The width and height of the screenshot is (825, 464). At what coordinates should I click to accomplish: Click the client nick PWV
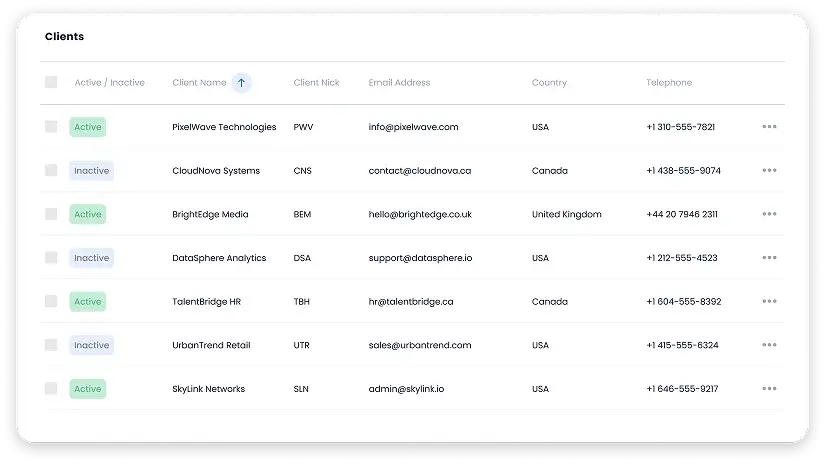[303, 127]
